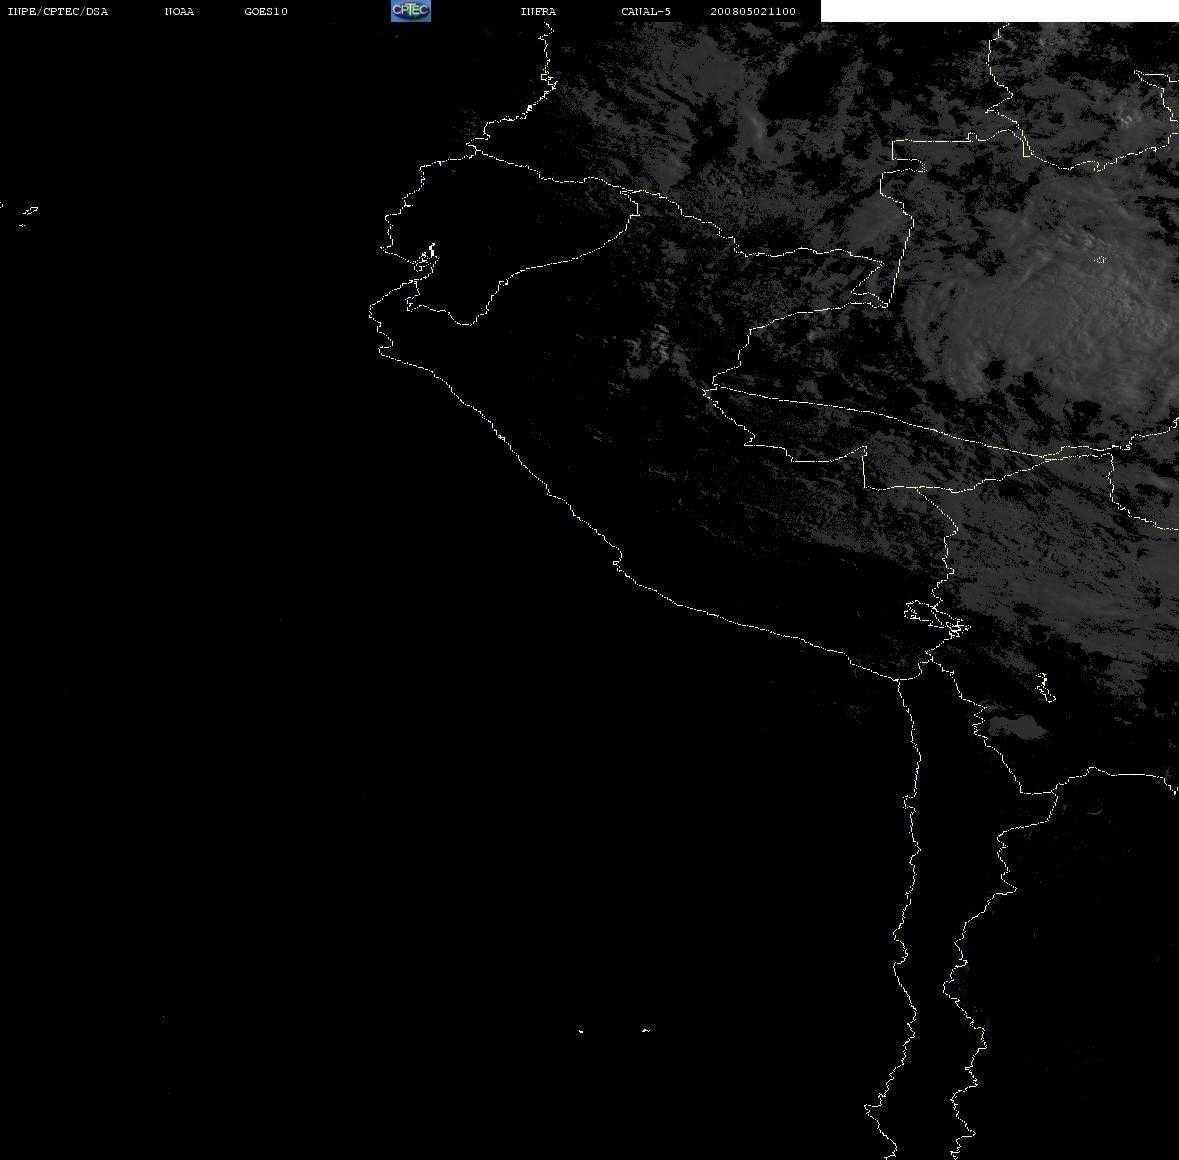This screenshot has height=1160, width=1179.
Task: Click the 200805021100 timestamp text
Action: [x=753, y=11]
